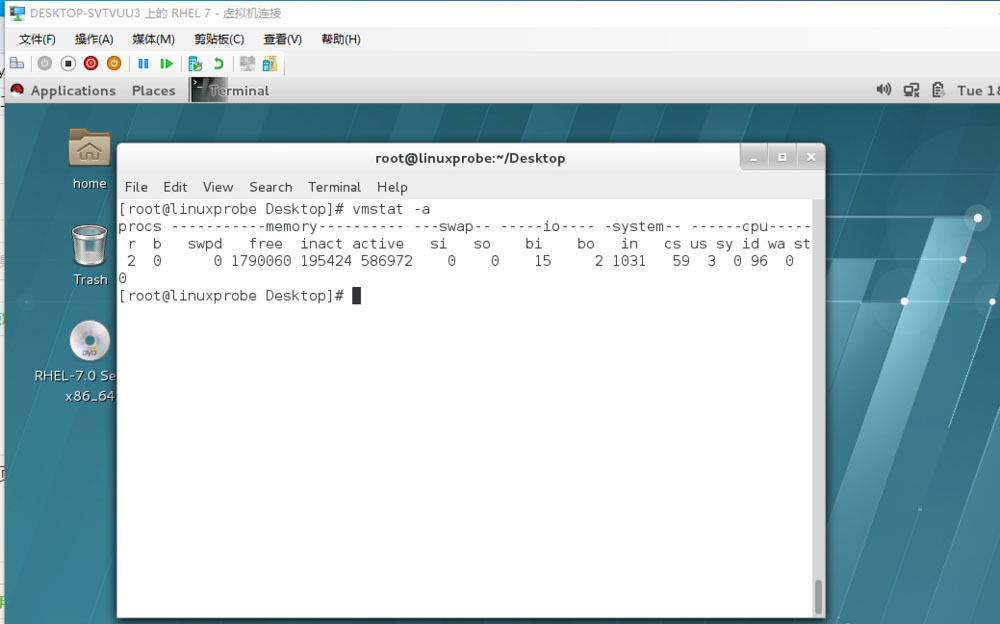The image size is (1000, 624).
Task: Open the Trash from the desktop
Action: point(90,247)
